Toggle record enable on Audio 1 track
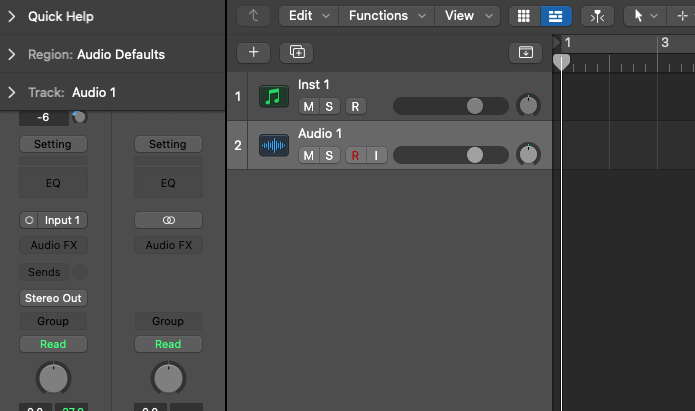Screen dimensions: 695x411 (x=355, y=155)
